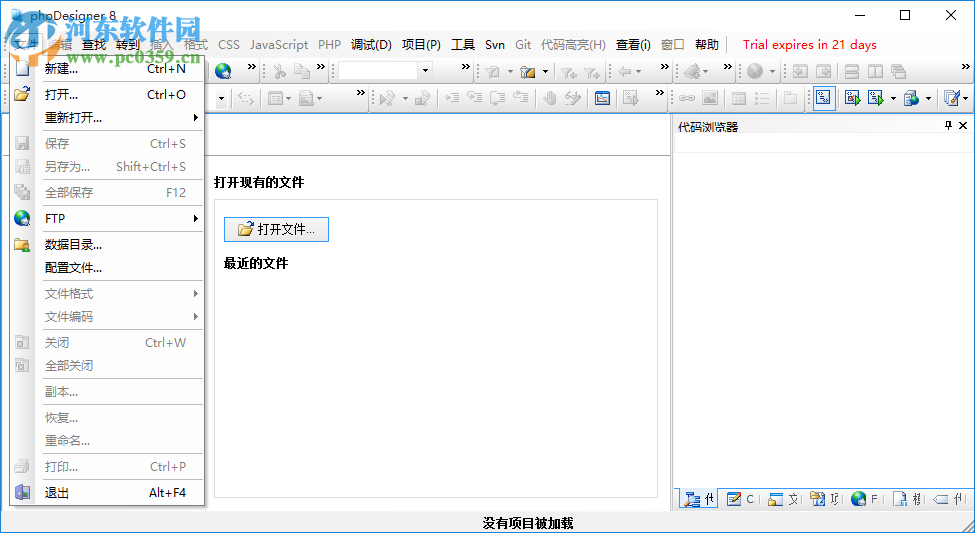Open the toolbar combo box dropdown arrow
The height and width of the screenshot is (533, 975).
click(x=425, y=70)
